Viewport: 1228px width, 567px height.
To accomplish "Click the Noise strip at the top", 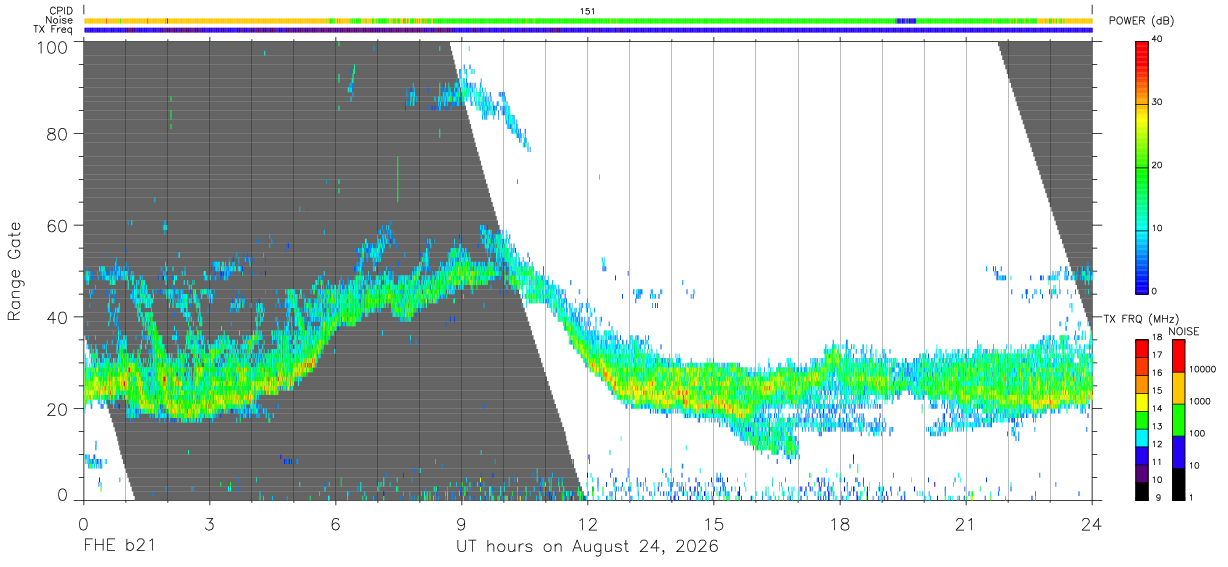I will point(587,20).
